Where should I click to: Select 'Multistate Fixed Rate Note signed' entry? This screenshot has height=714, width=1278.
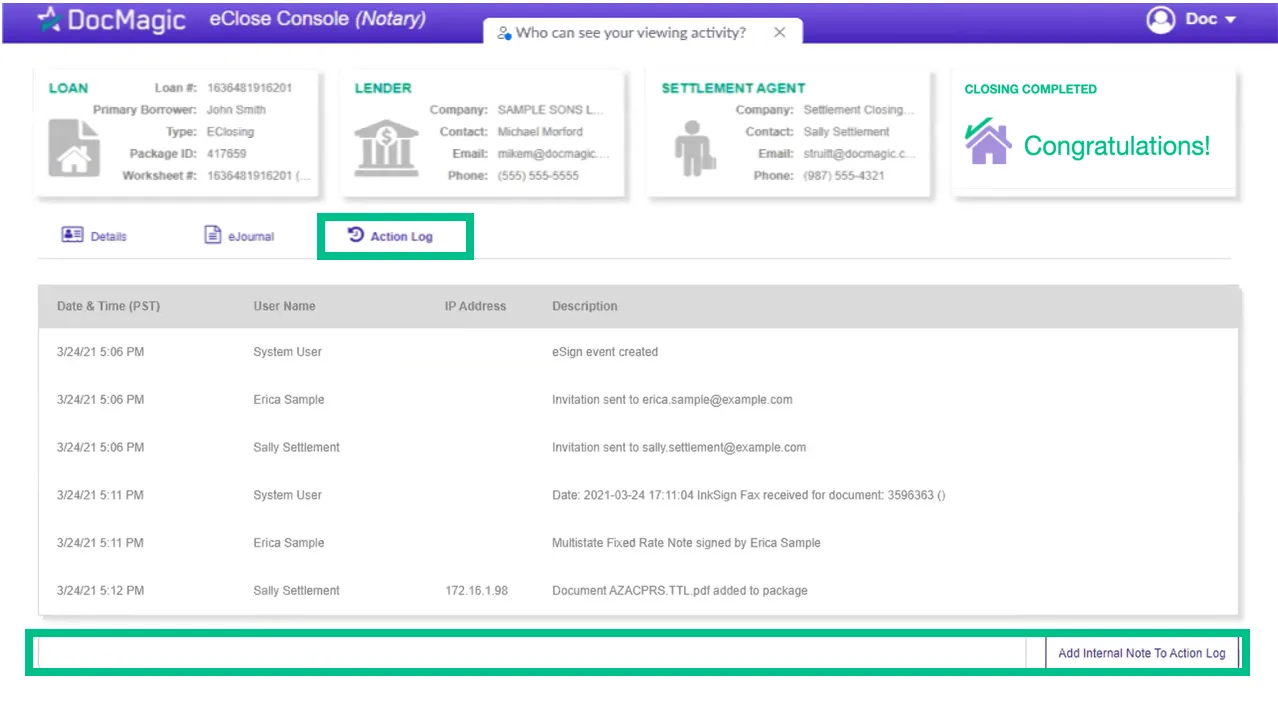click(639, 543)
